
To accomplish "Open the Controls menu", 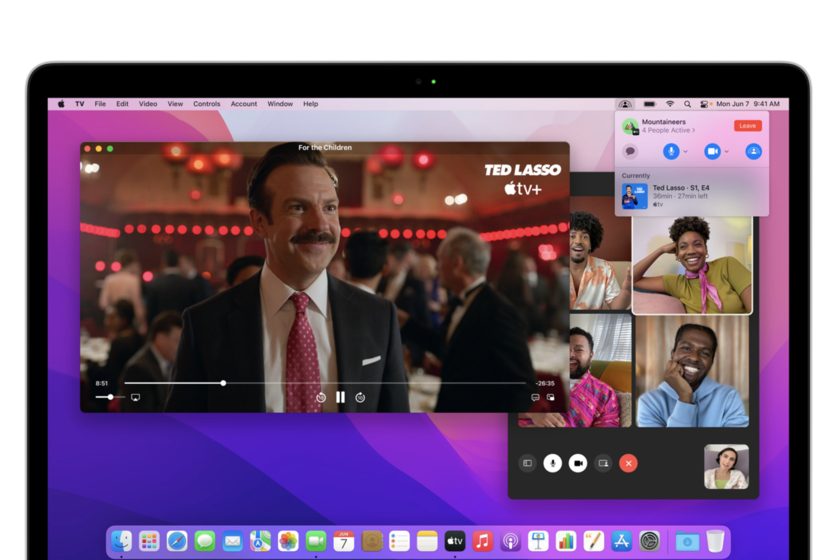I will pos(206,104).
